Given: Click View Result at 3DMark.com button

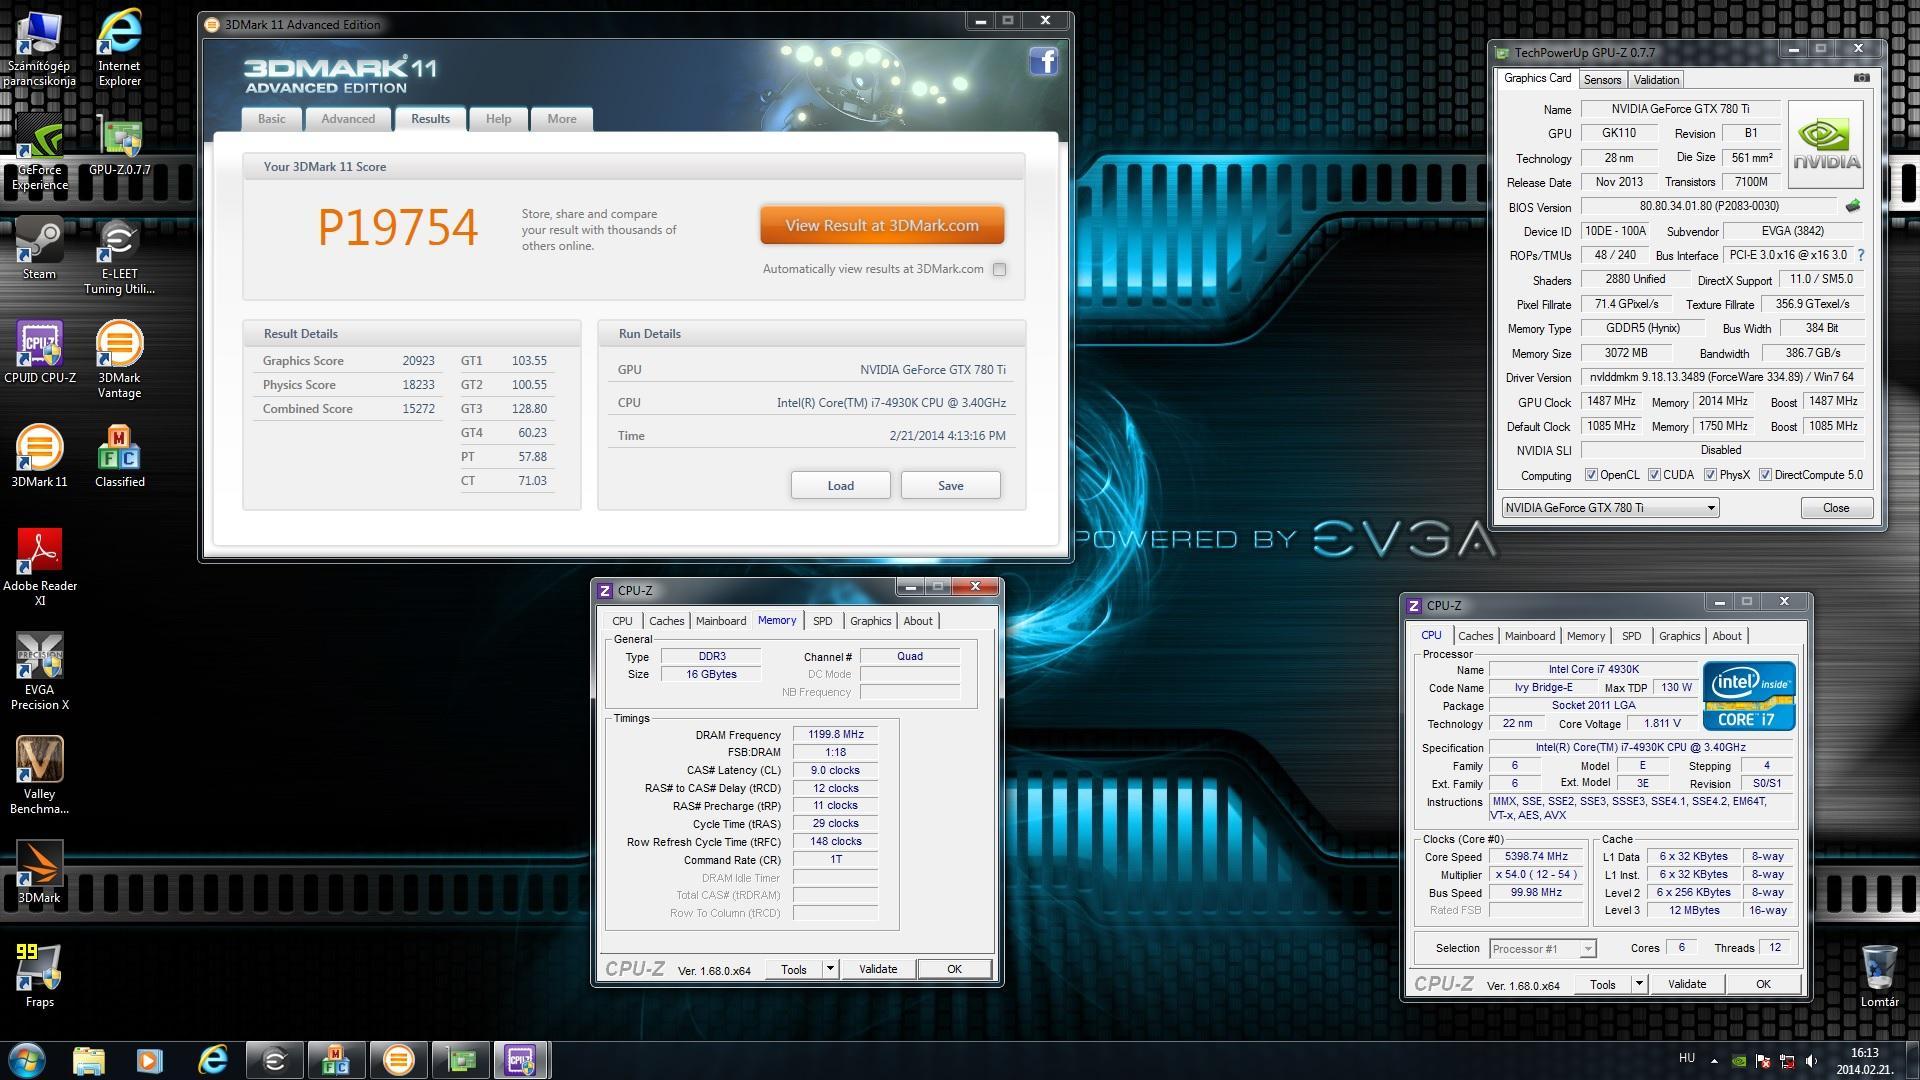Looking at the screenshot, I should [x=882, y=225].
